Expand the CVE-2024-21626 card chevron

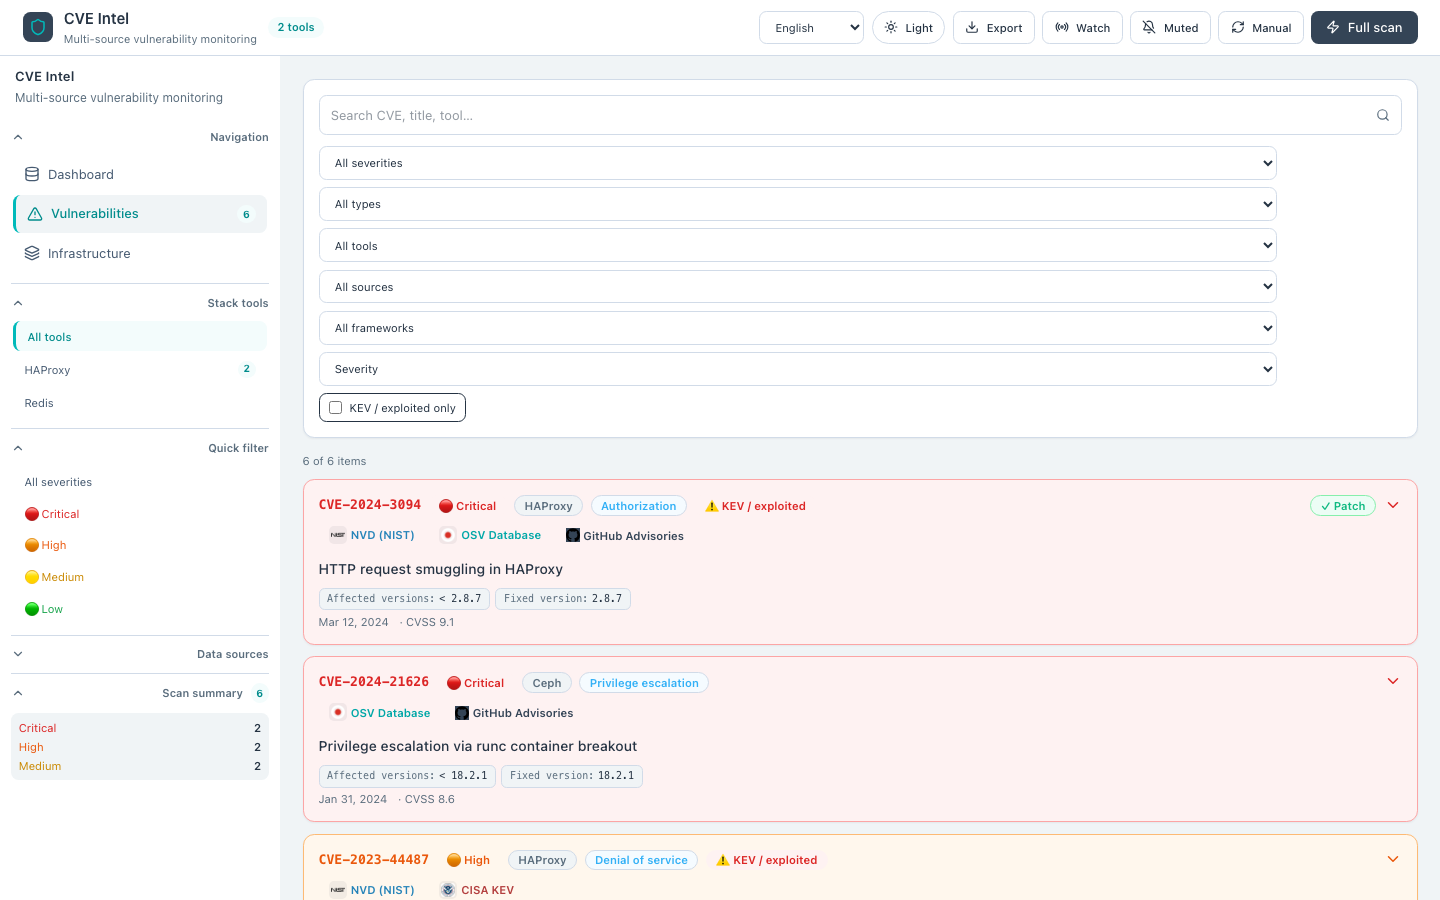click(1393, 681)
